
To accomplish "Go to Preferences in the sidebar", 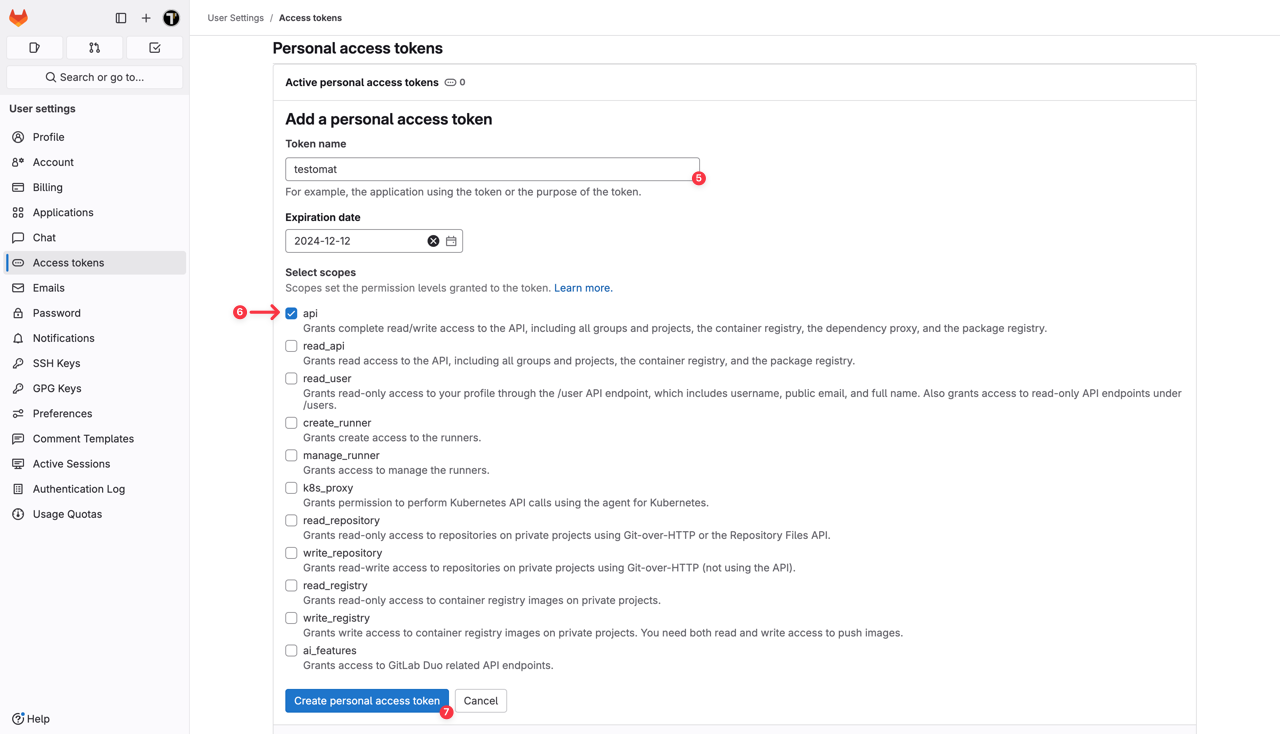I will point(64,413).
